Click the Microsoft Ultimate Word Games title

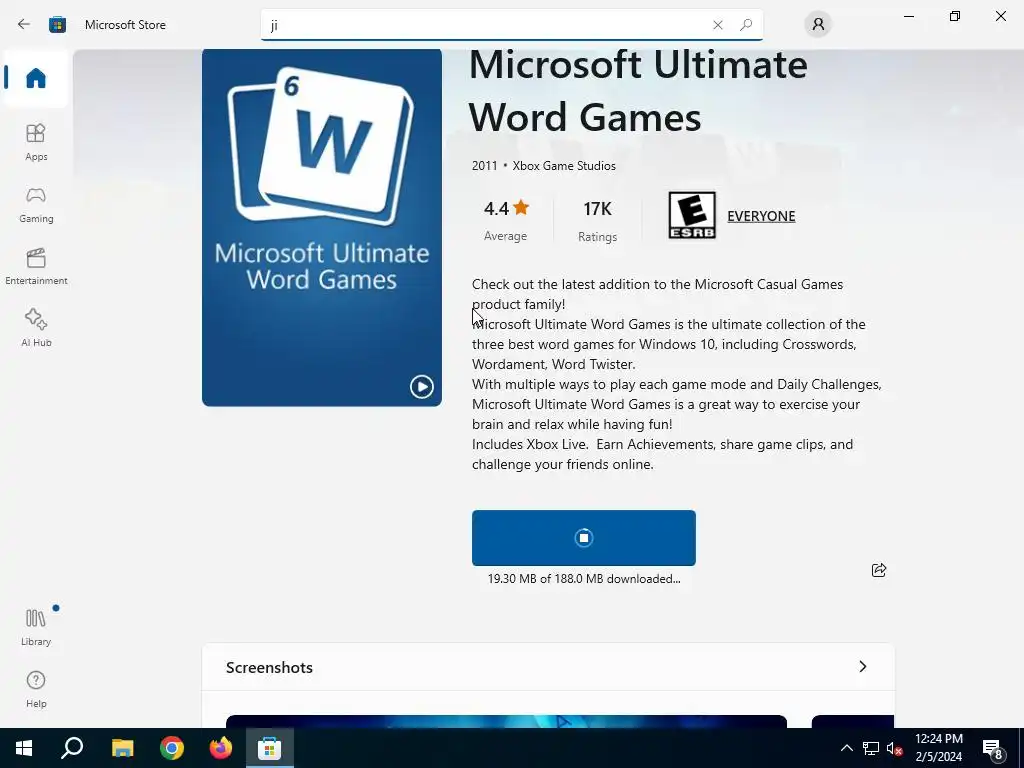(x=638, y=91)
